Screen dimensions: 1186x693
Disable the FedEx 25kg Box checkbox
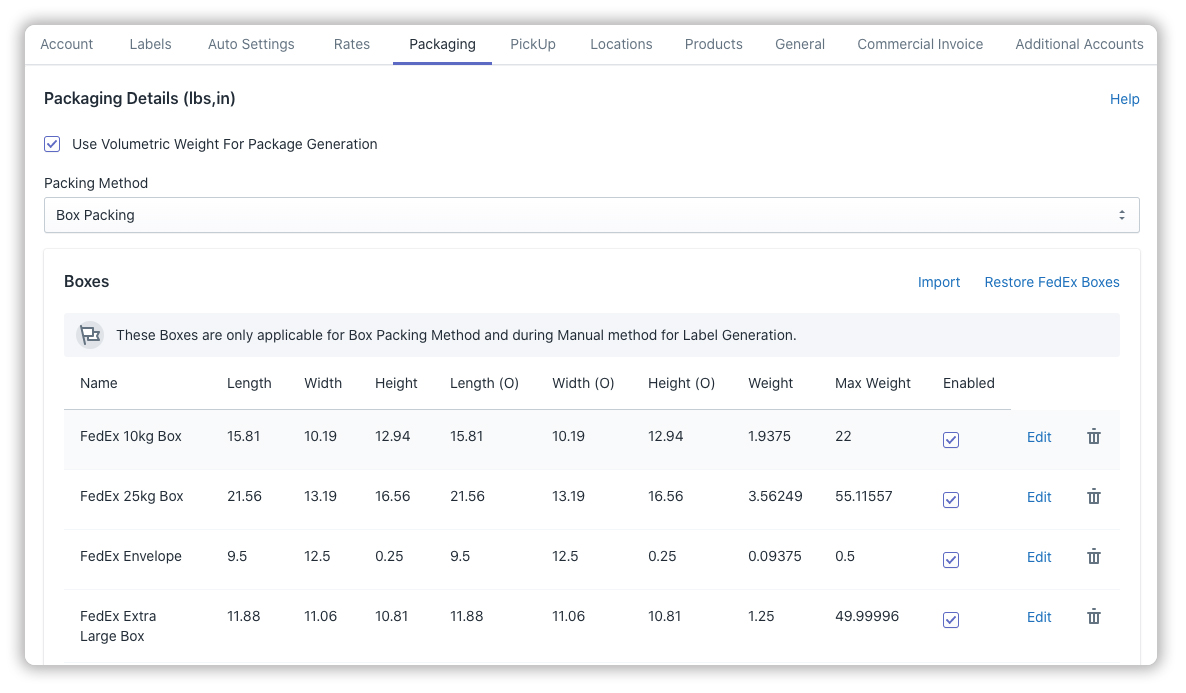[x=951, y=500]
